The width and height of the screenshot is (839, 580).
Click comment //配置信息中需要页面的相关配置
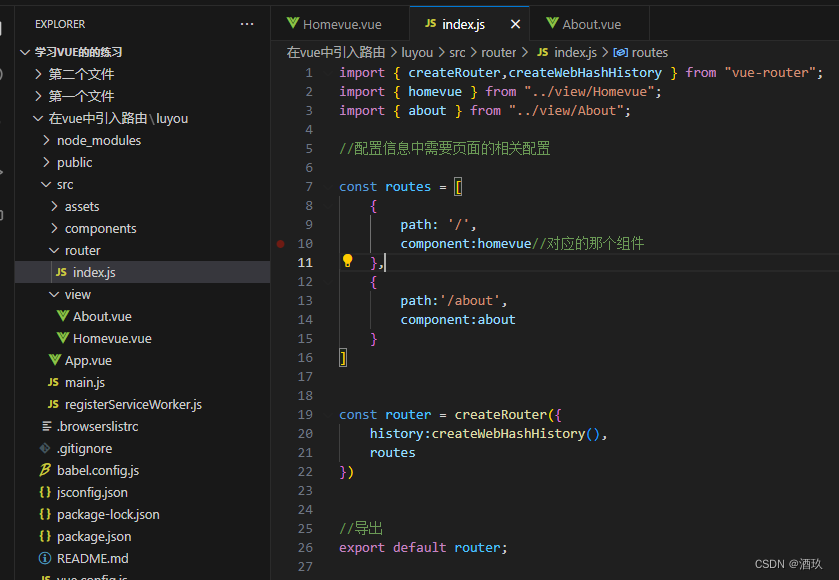coord(445,148)
